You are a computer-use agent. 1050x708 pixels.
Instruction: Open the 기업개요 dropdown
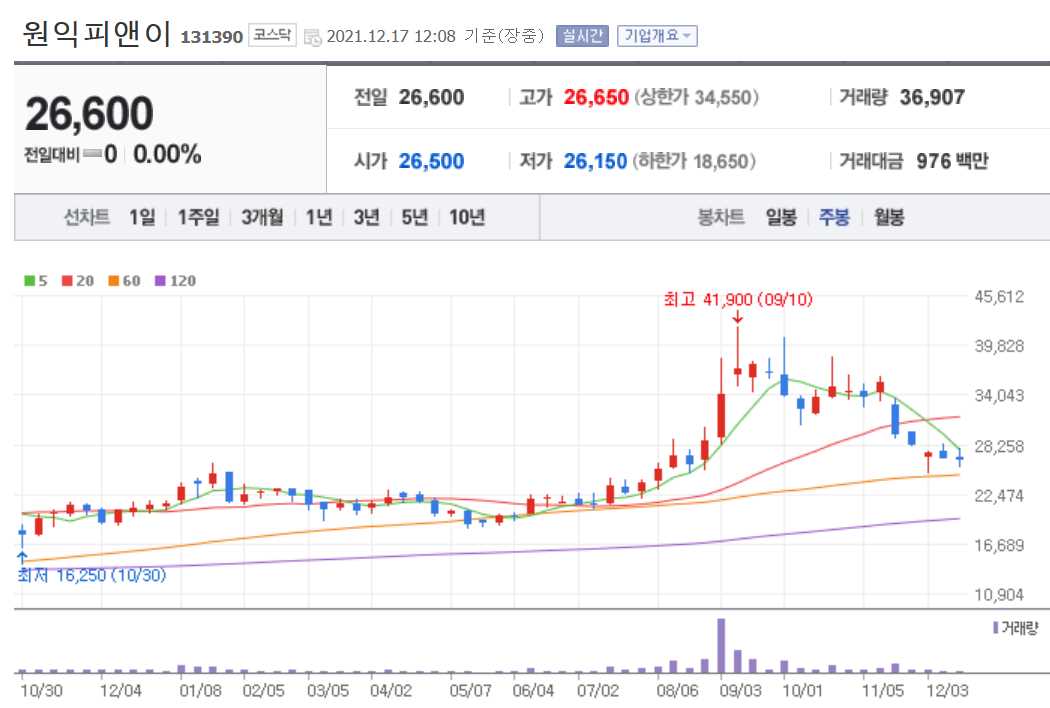tap(660, 33)
